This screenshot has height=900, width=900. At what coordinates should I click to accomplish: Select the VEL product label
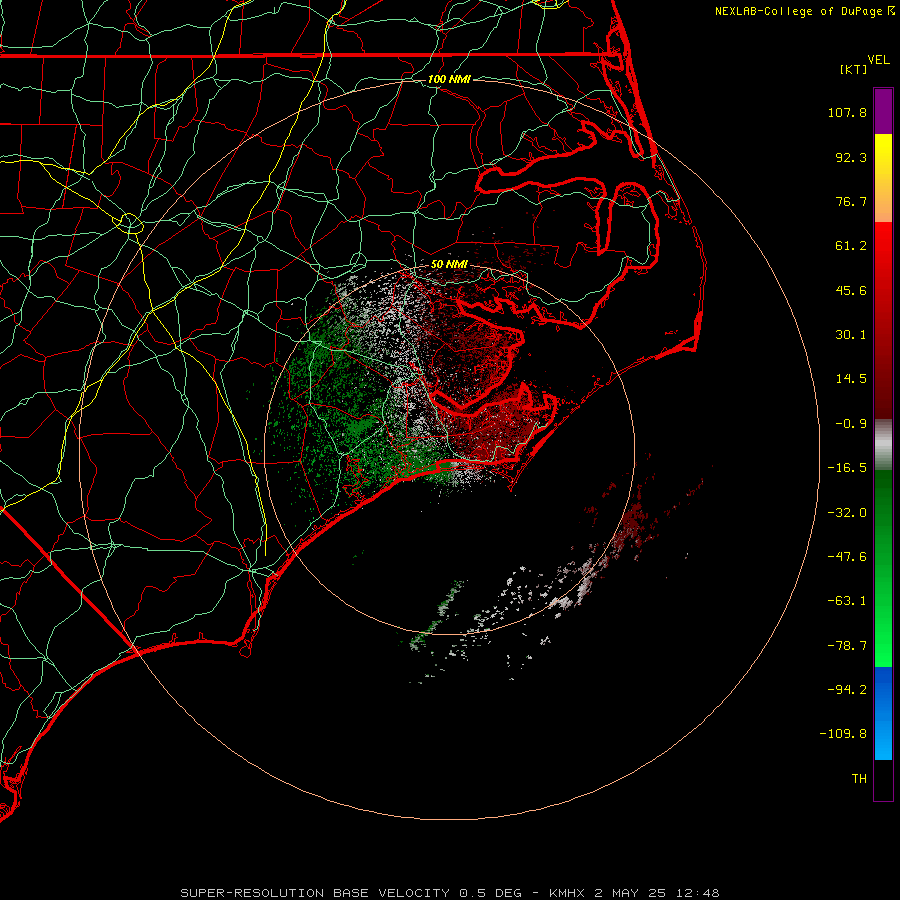tap(878, 60)
